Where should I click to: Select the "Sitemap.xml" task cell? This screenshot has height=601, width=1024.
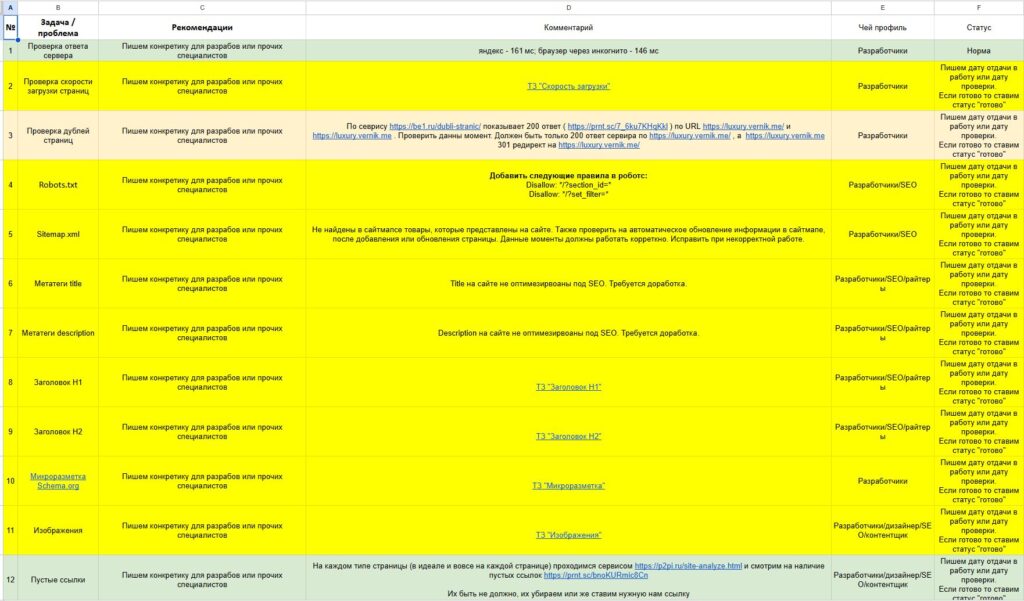(58, 234)
